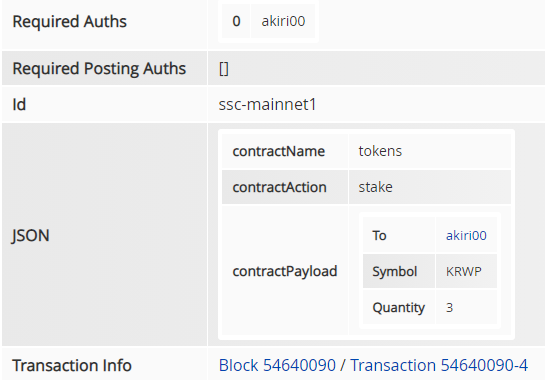
Task: Click the Transaction Info label
Action: pos(72,365)
